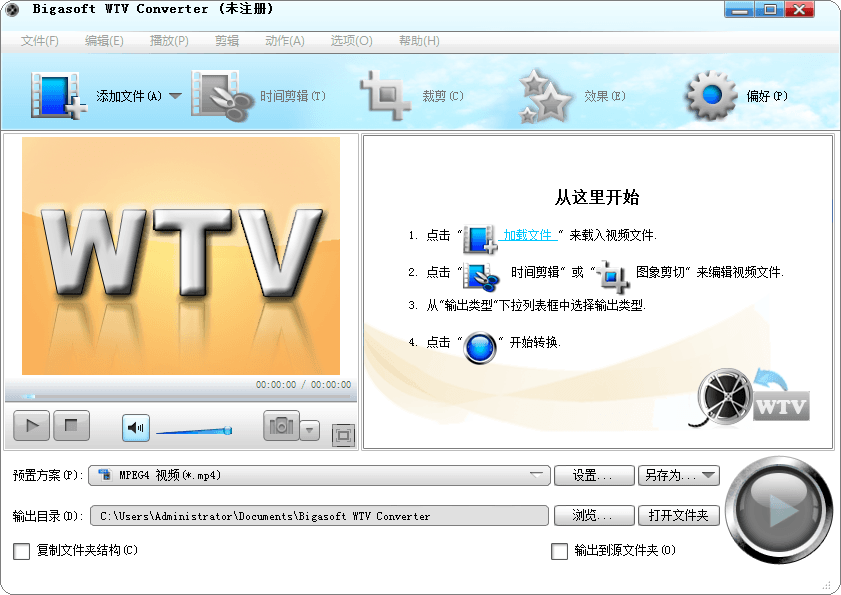The width and height of the screenshot is (841, 595).
Task: Expand the Add File dropdown arrow
Action: (175, 97)
